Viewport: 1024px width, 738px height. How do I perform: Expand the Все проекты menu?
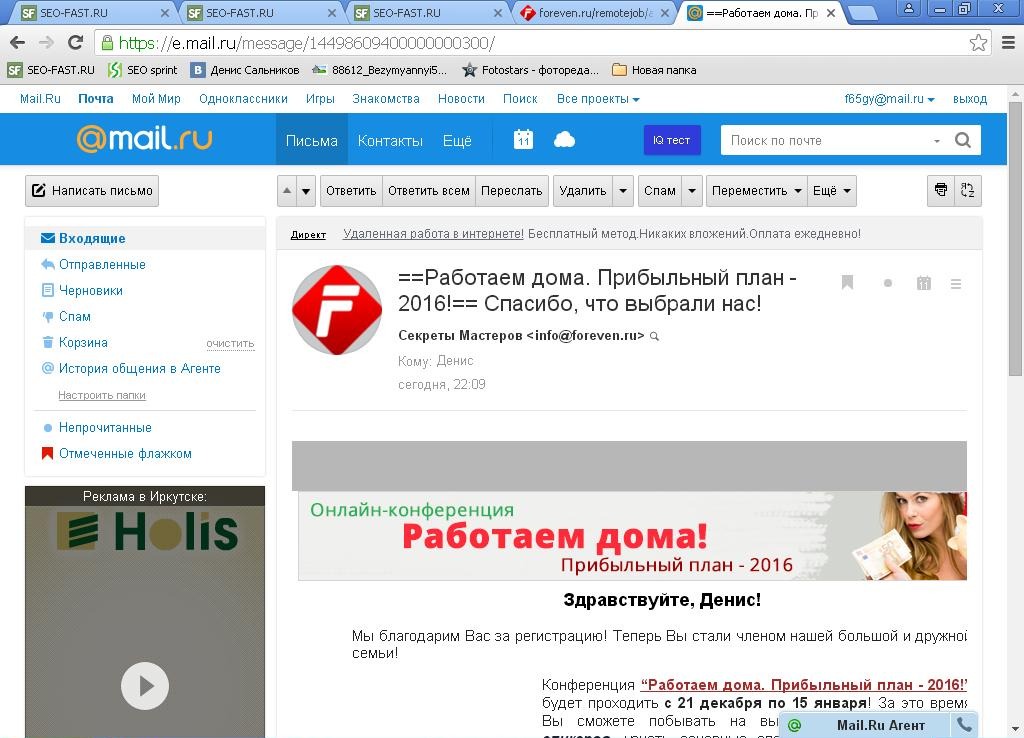click(598, 99)
